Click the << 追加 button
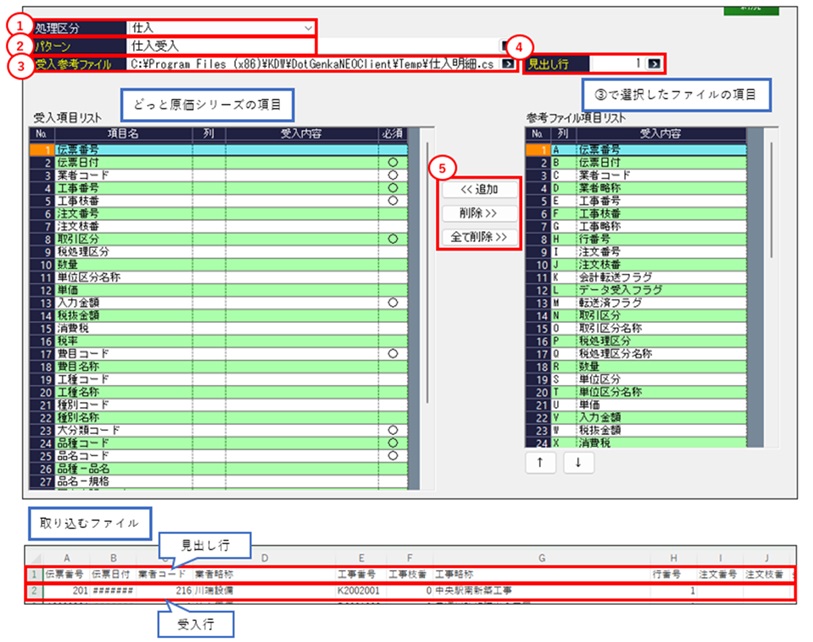 (x=479, y=189)
